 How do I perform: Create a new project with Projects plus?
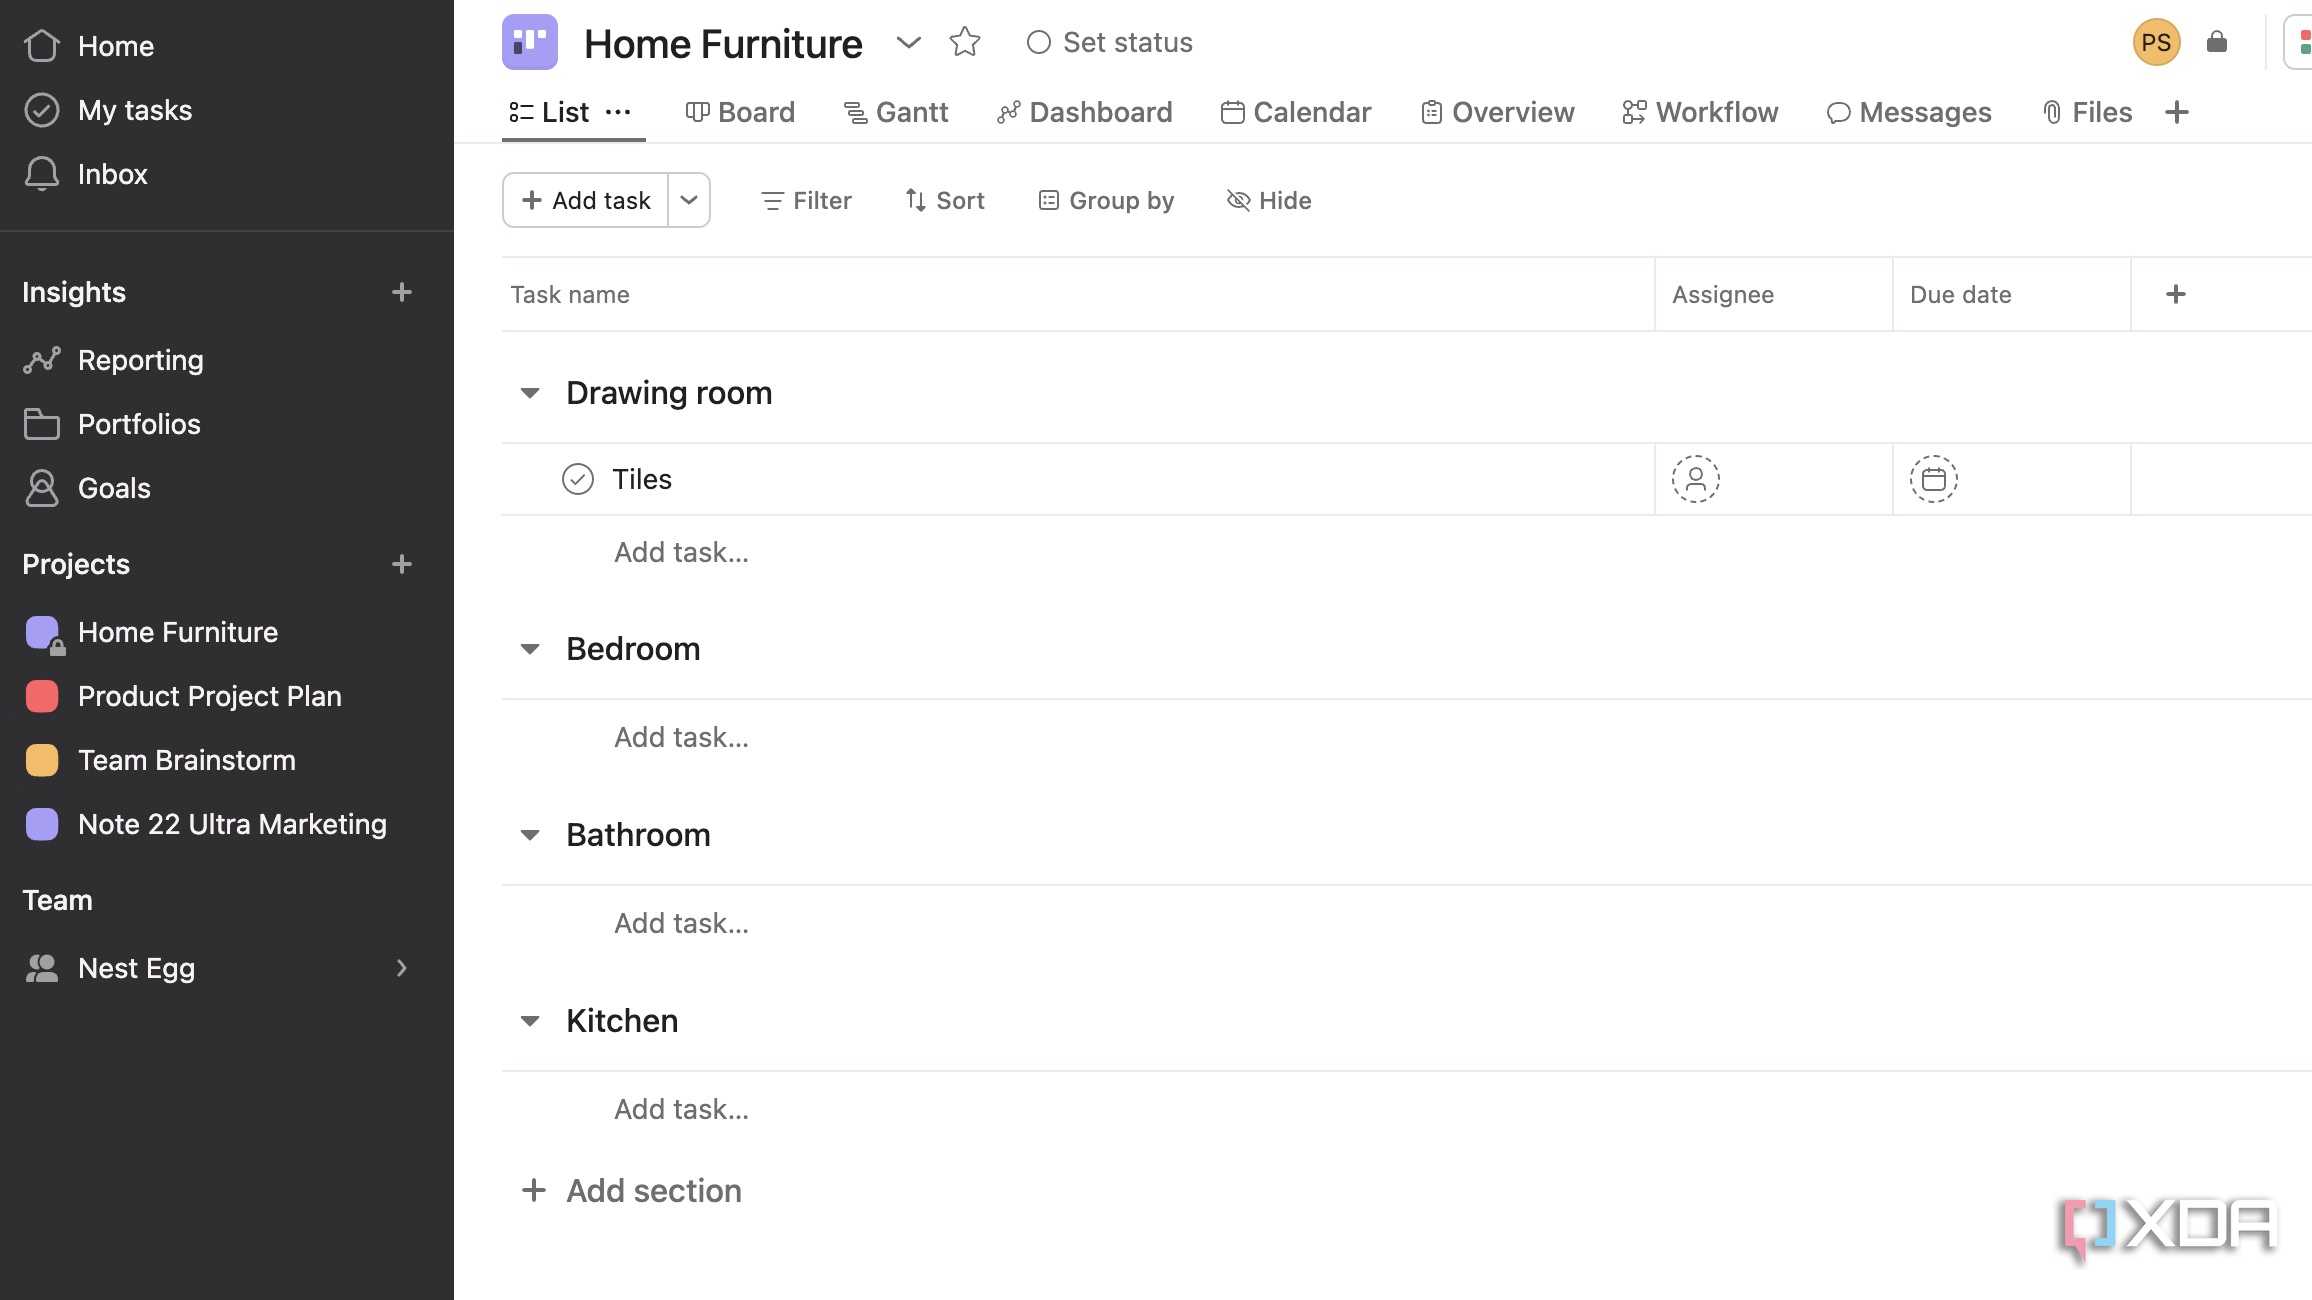point(402,564)
